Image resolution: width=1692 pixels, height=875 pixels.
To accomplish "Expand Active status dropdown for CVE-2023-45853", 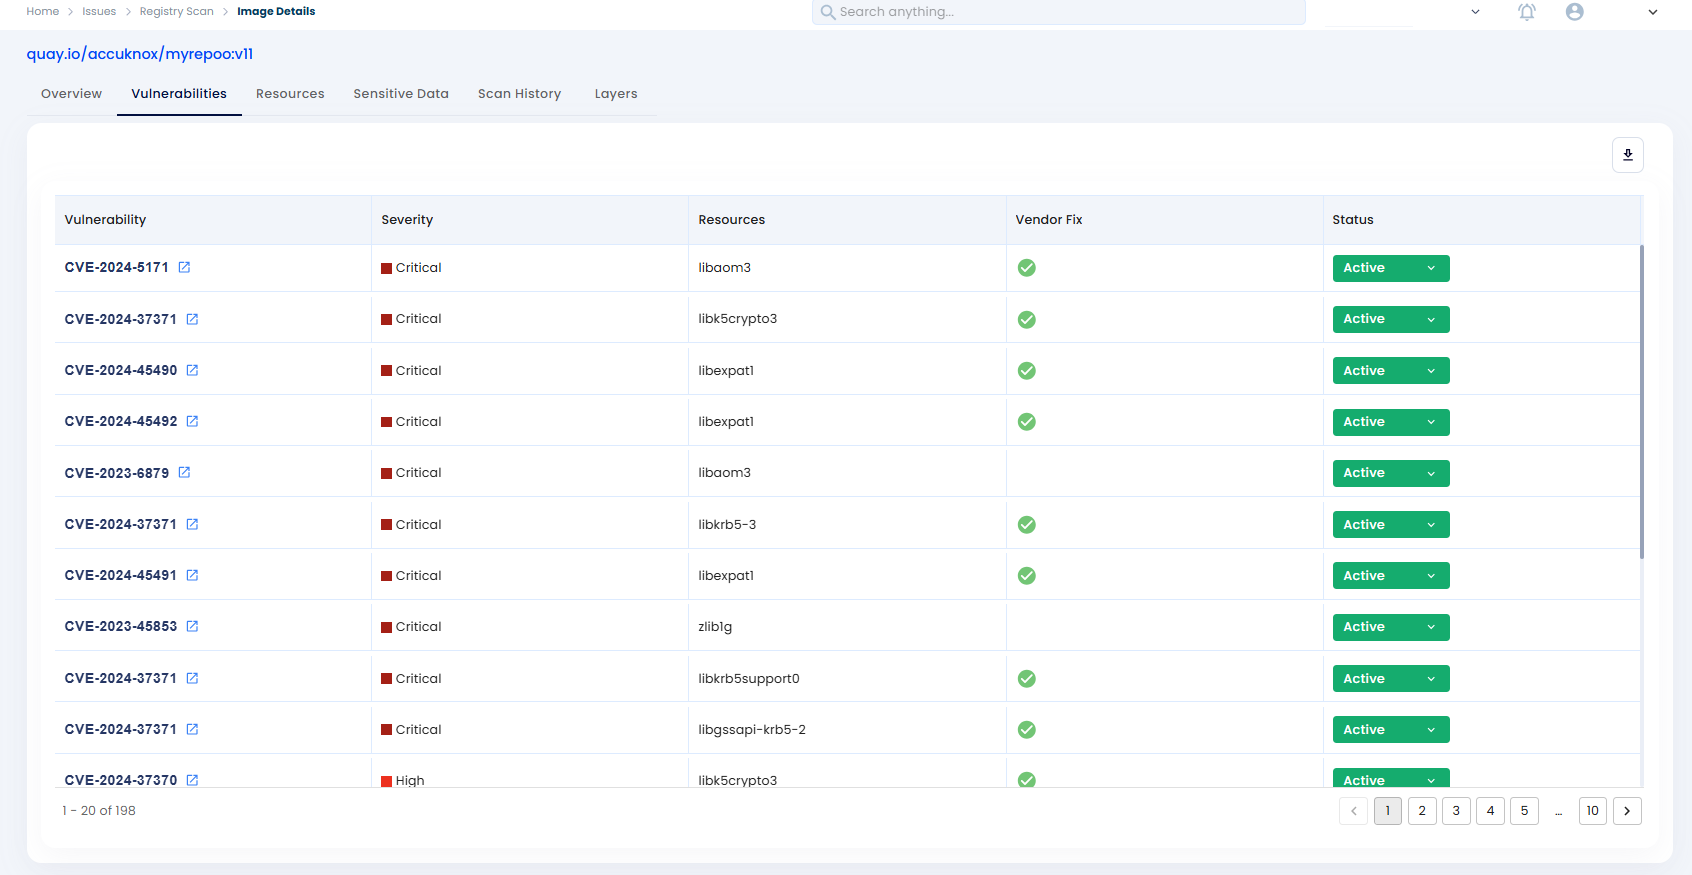I will (1390, 627).
